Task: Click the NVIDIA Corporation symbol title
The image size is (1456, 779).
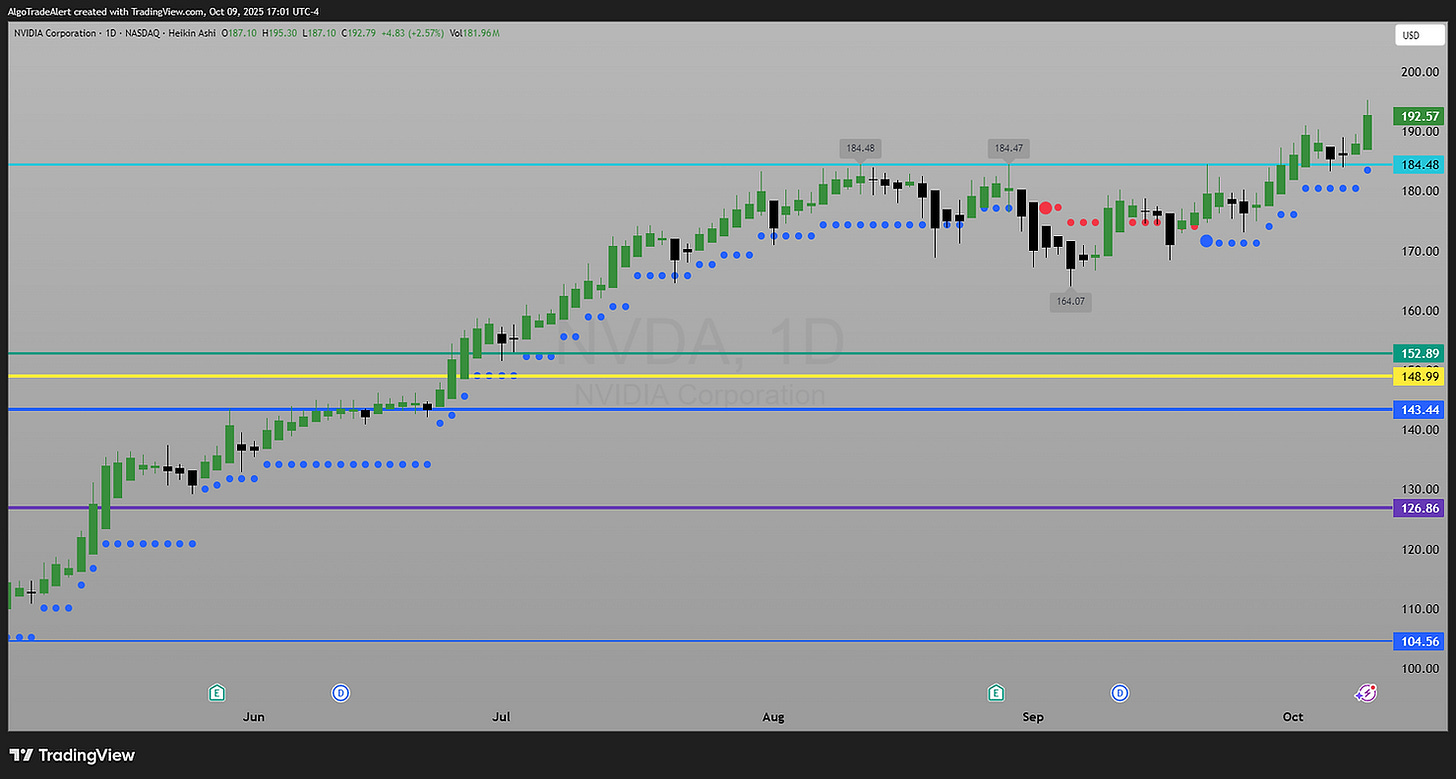Action: pyautogui.click(x=55, y=33)
